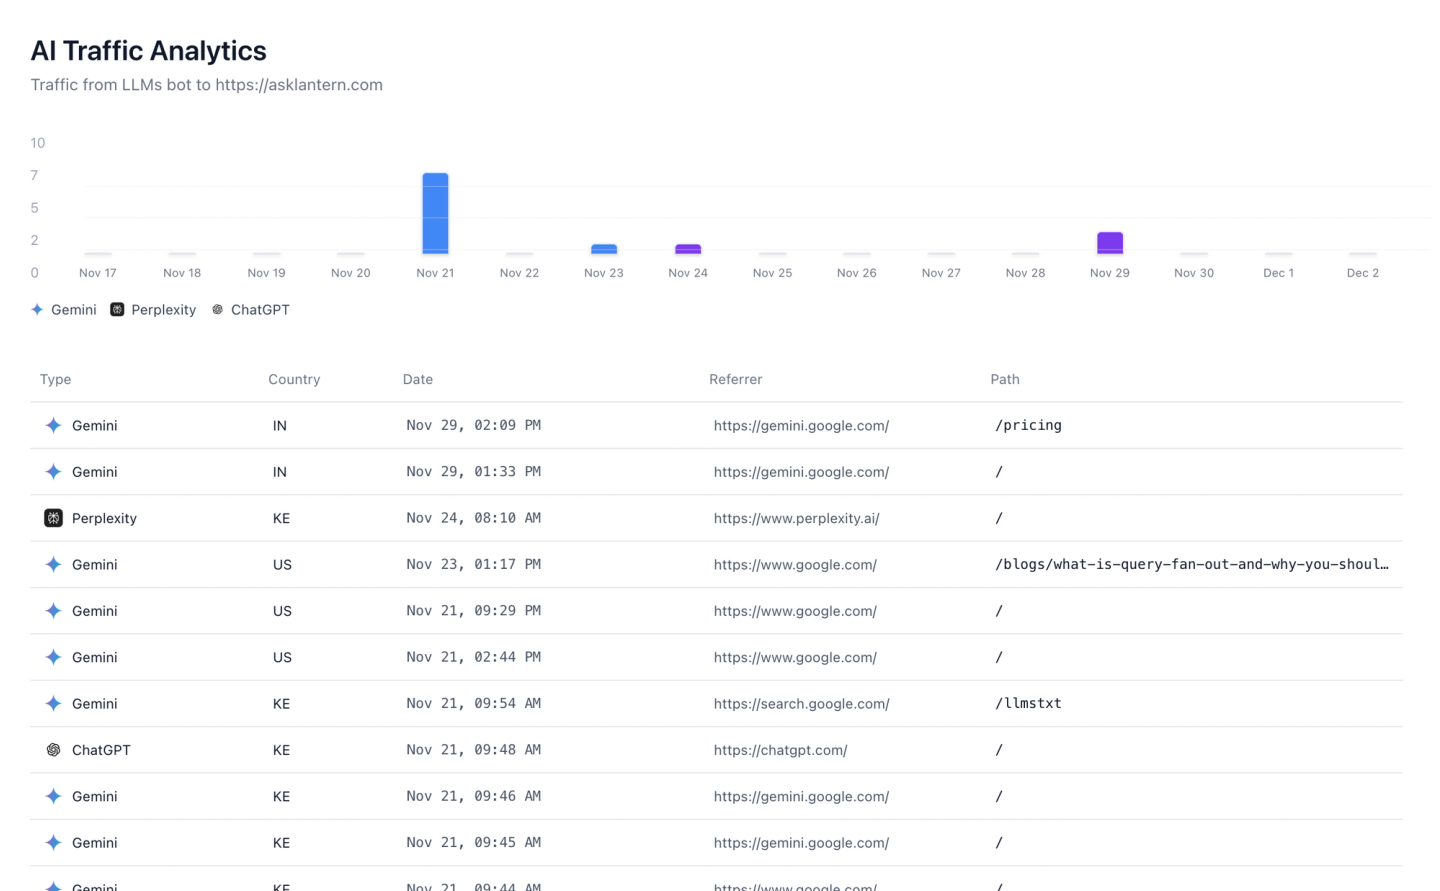This screenshot has height=891, width=1440.
Task: Click the Perplexity icon in the Nov 24 row
Action: click(x=54, y=518)
